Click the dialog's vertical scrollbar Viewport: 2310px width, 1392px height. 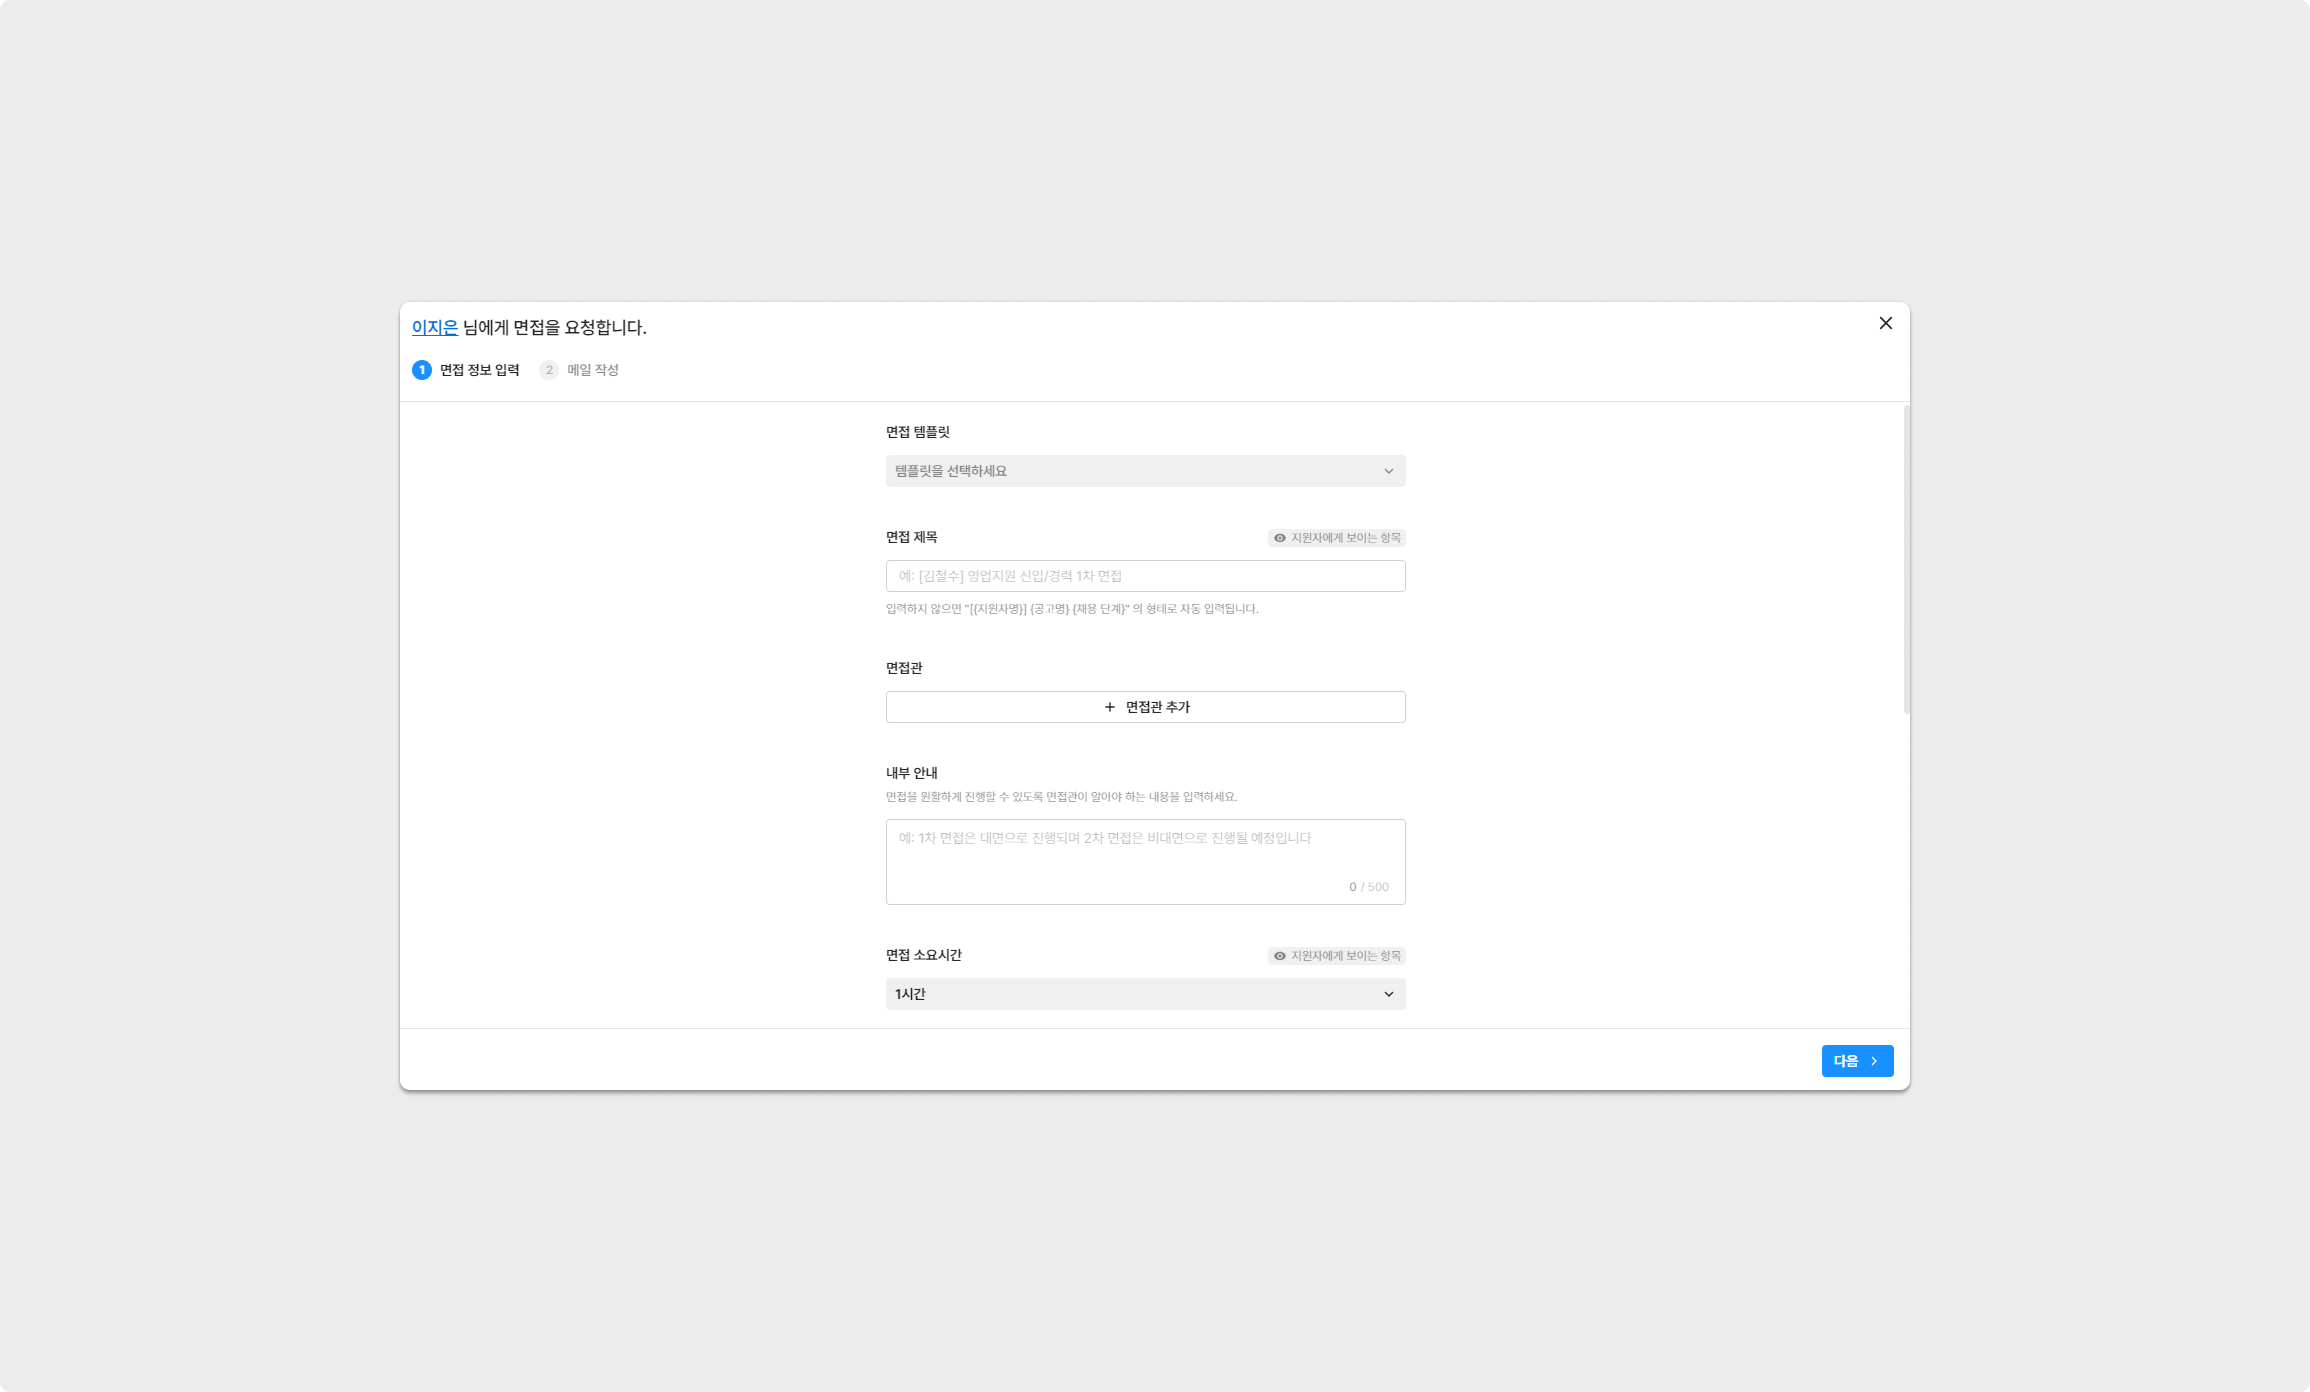[1906, 560]
